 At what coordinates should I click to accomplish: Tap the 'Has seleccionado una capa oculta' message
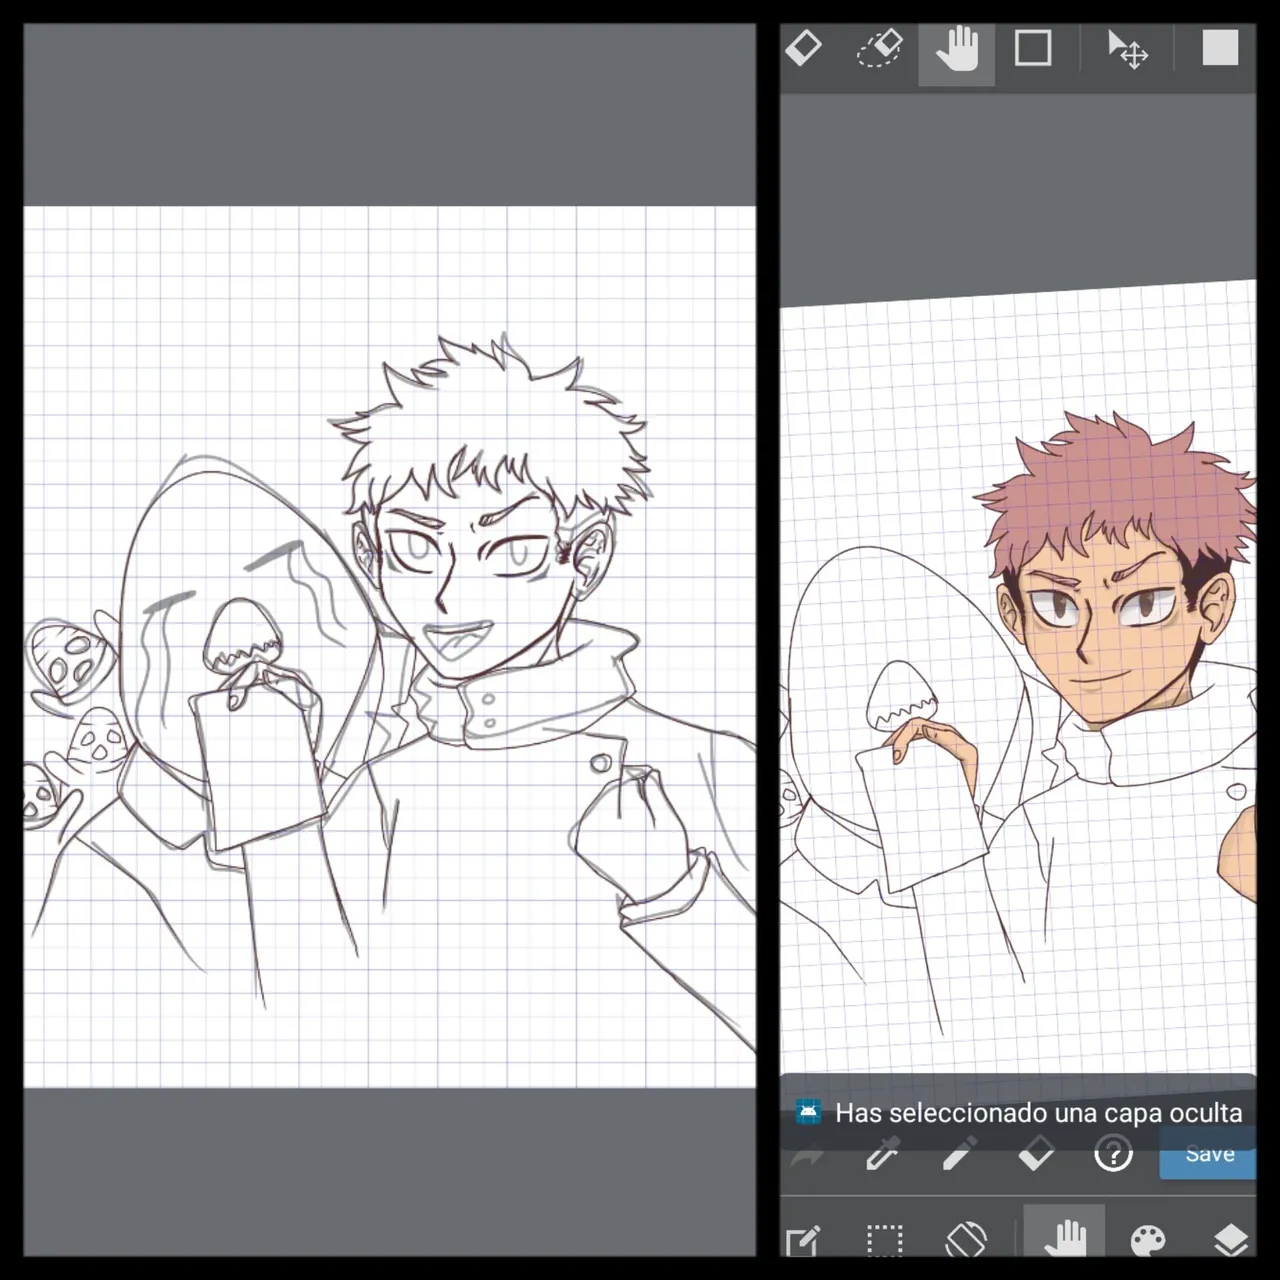(x=1038, y=1113)
